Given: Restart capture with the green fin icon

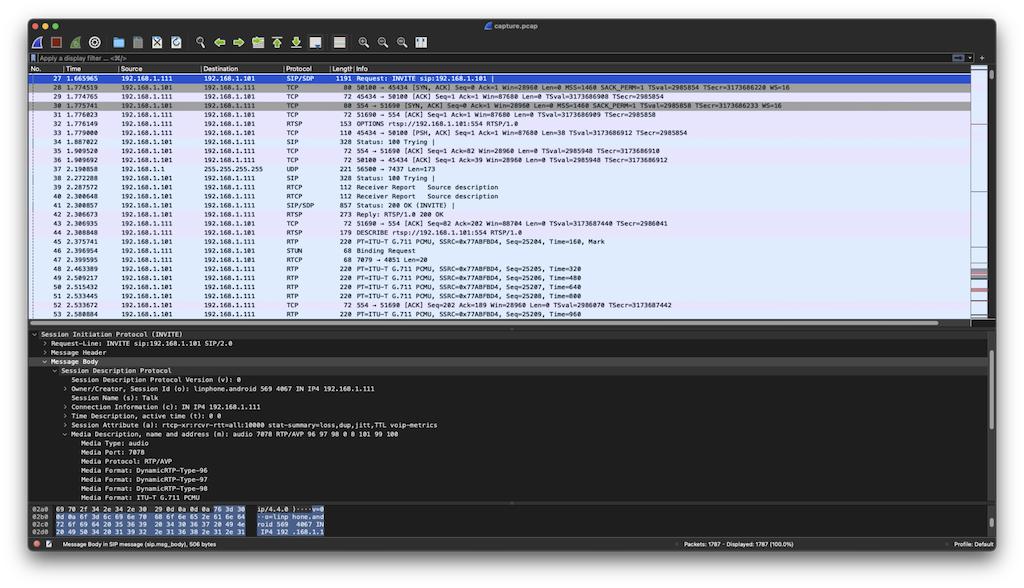Looking at the screenshot, I should [x=75, y=42].
